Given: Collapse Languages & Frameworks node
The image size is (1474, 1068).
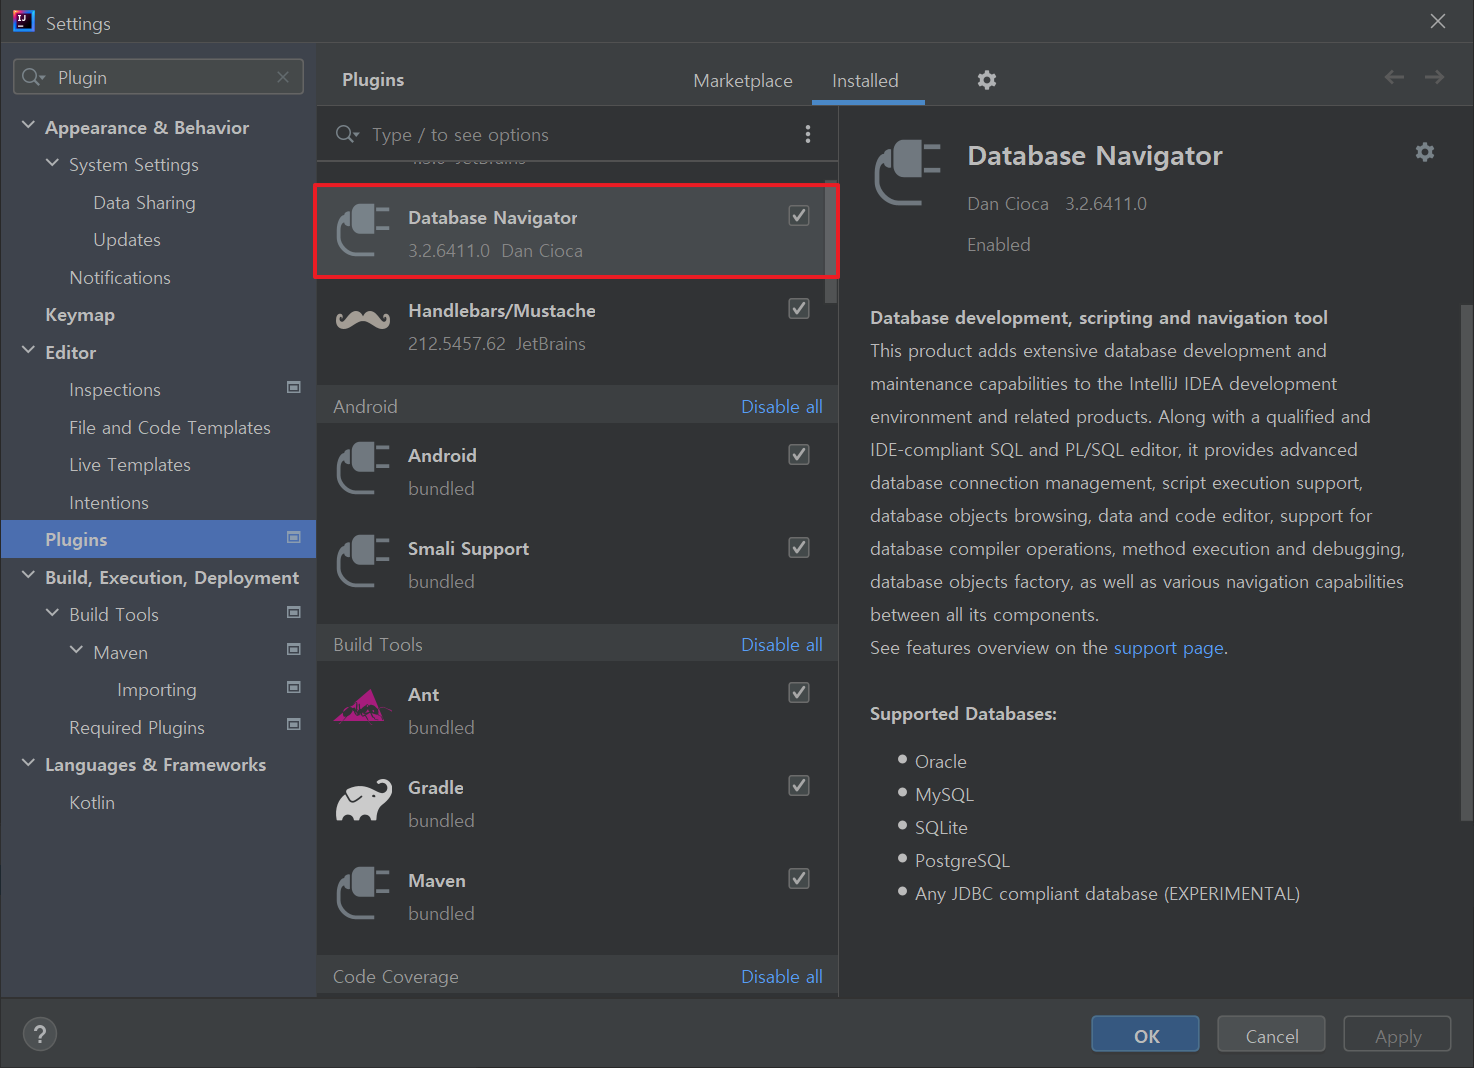Looking at the screenshot, I should 28,763.
